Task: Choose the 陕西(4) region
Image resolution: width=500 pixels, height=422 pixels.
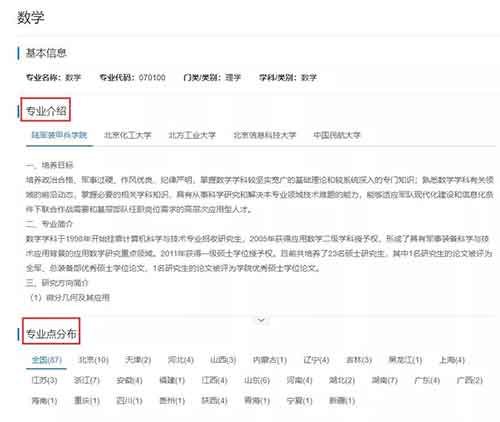Action: (214, 401)
